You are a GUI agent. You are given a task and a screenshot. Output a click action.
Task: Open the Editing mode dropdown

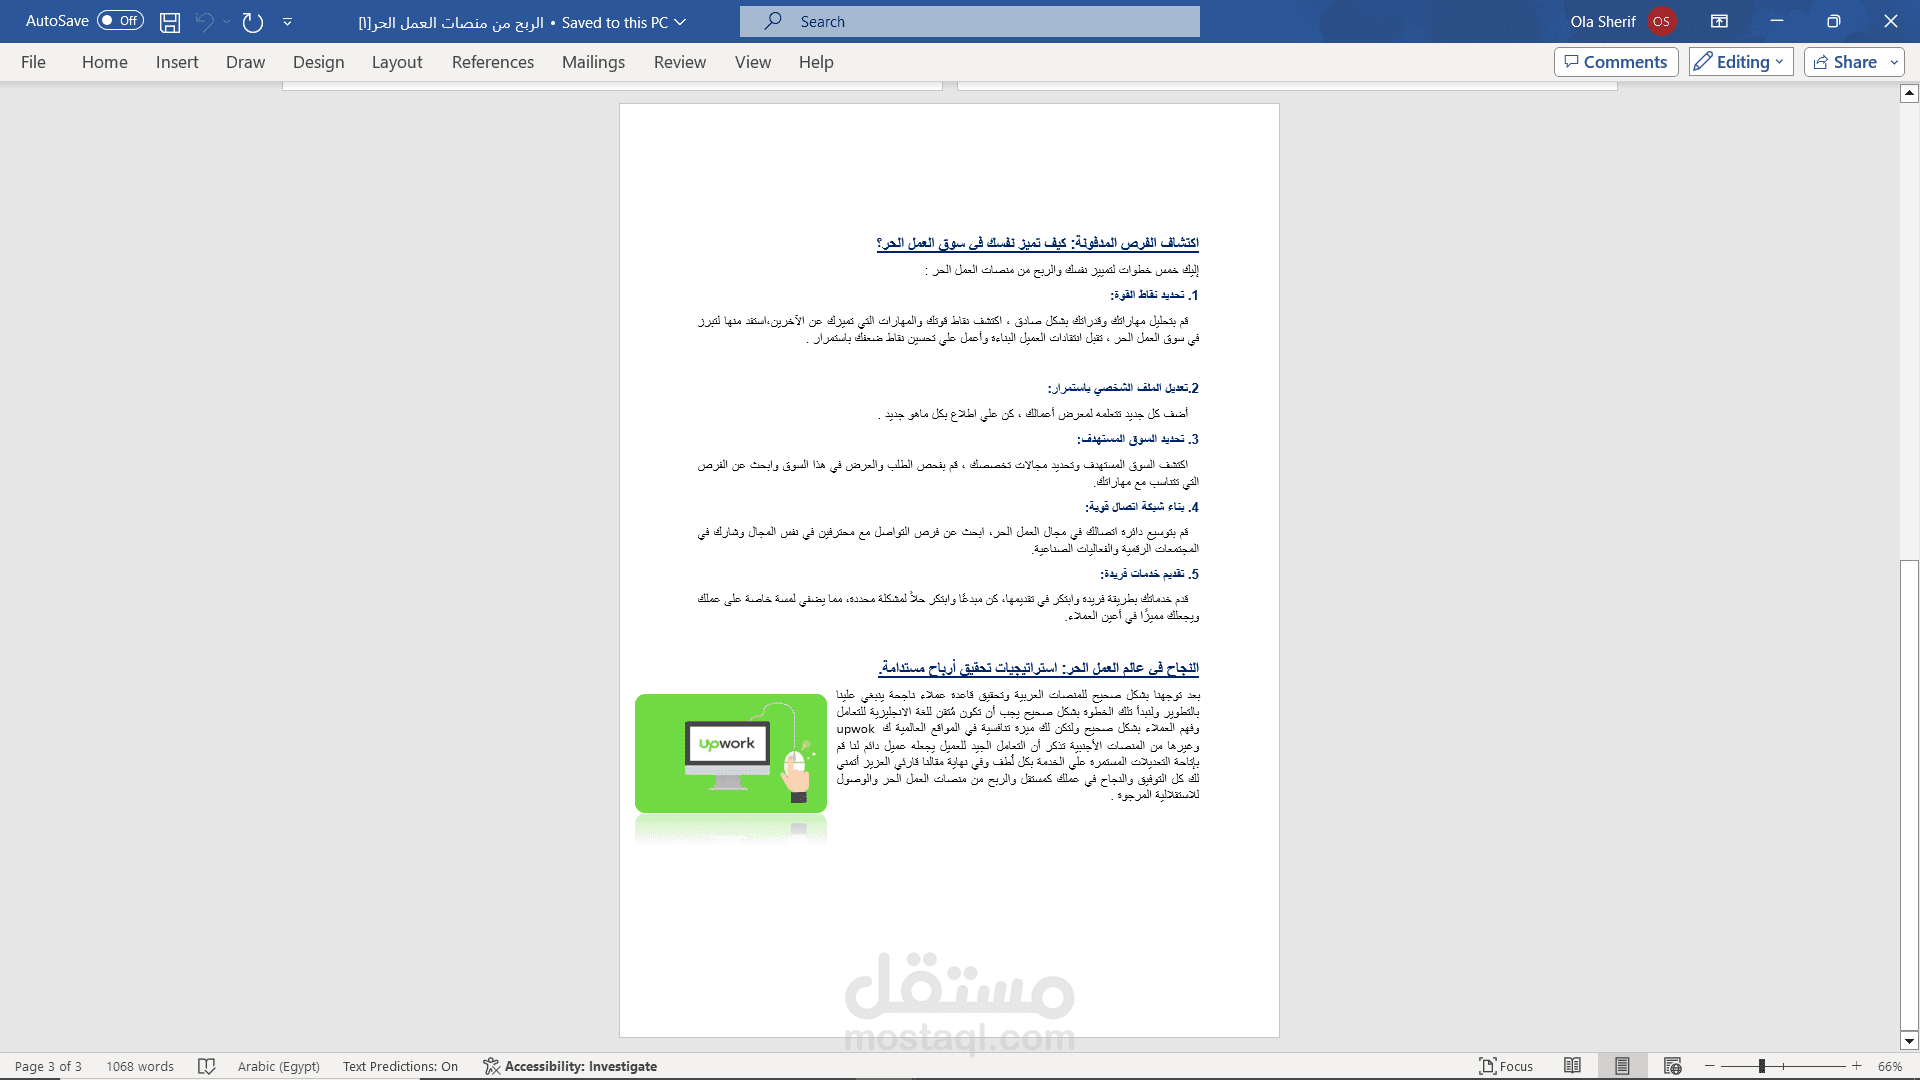pos(1741,62)
